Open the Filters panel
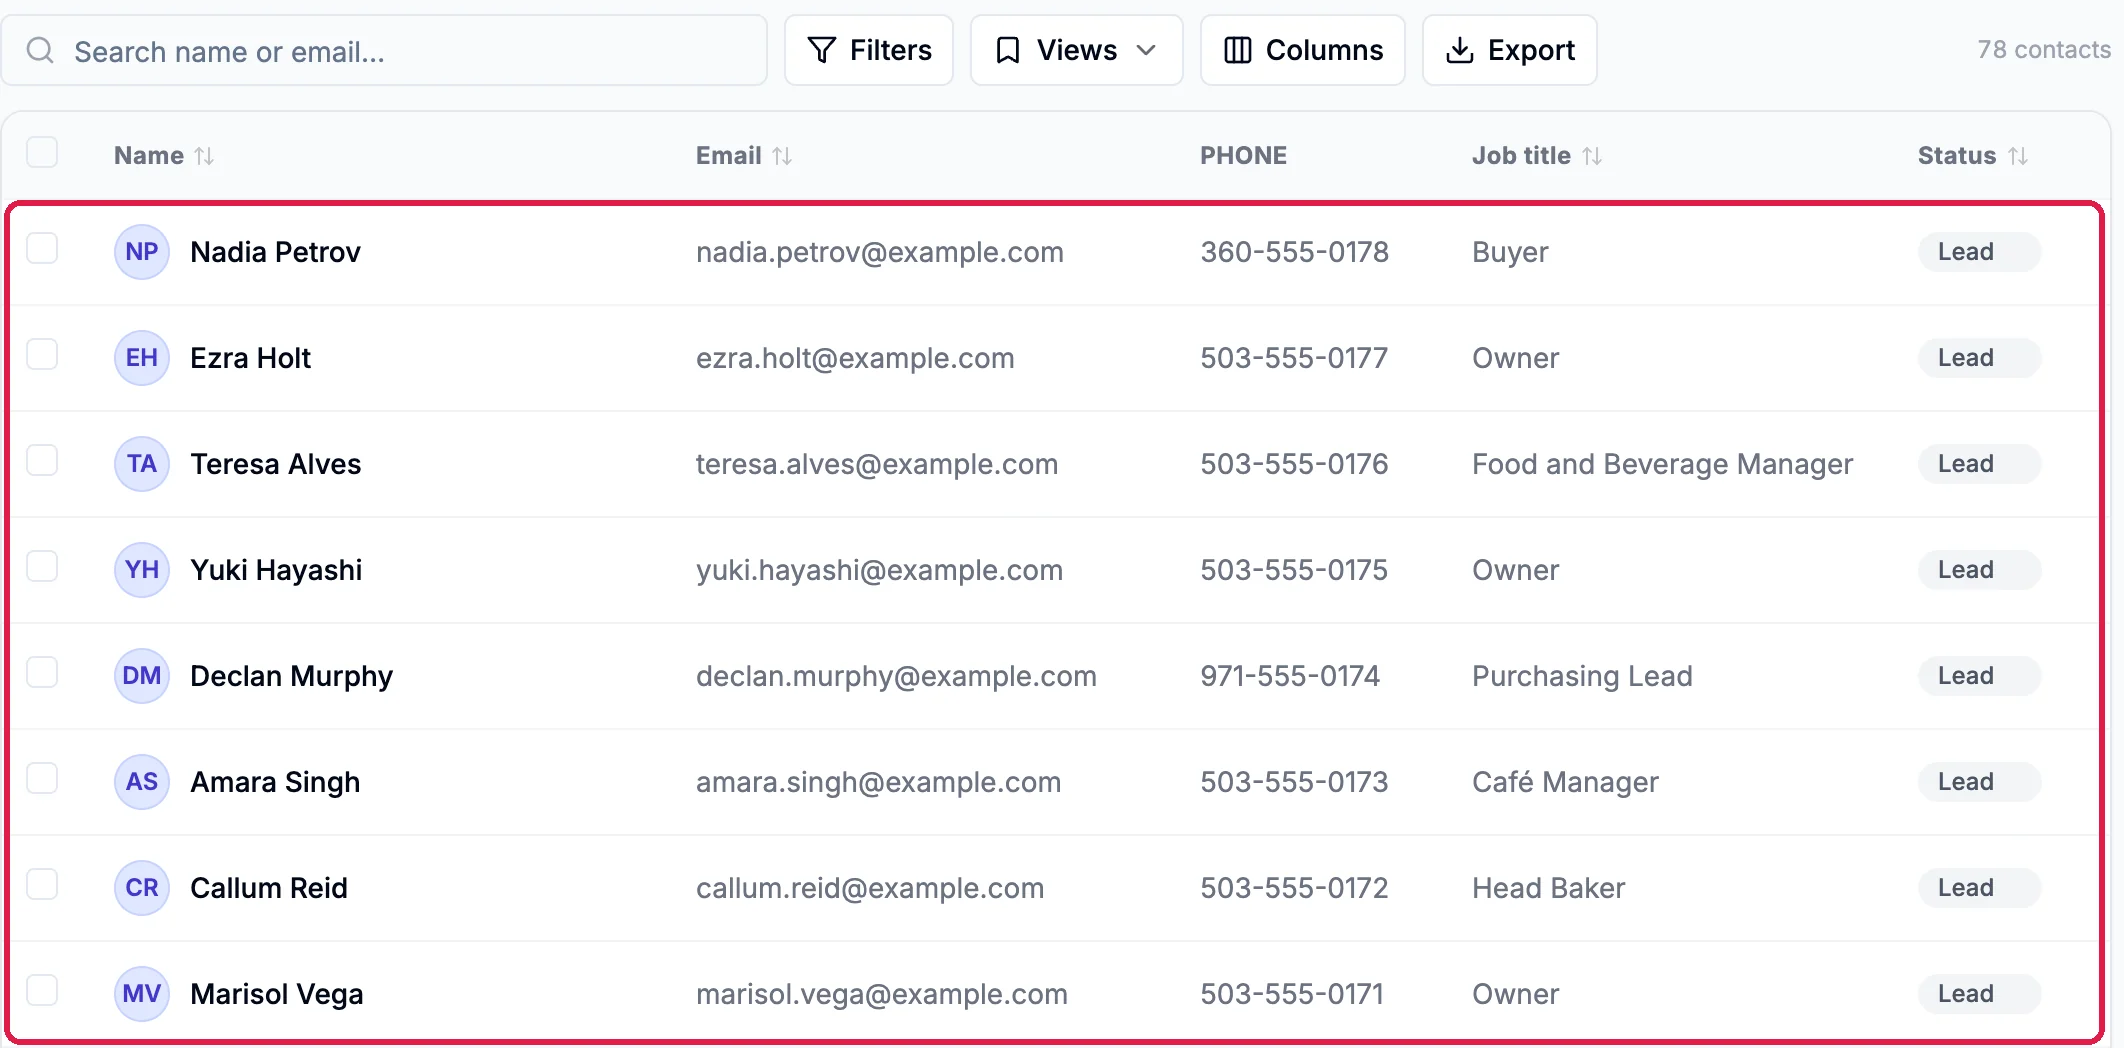Screen dimensions: 2124x1048 click(869, 50)
